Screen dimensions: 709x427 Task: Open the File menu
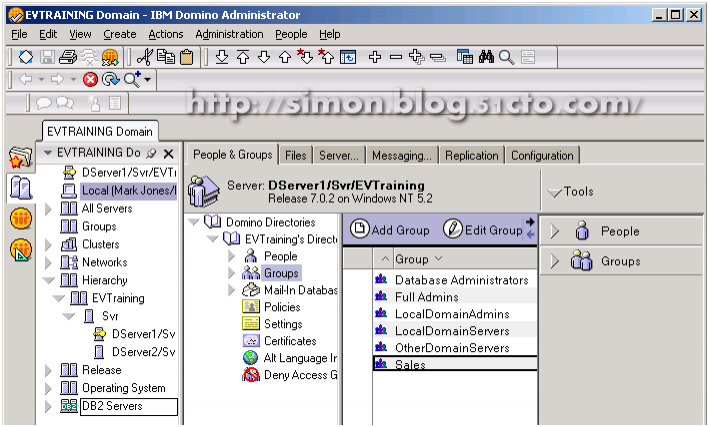(19, 34)
